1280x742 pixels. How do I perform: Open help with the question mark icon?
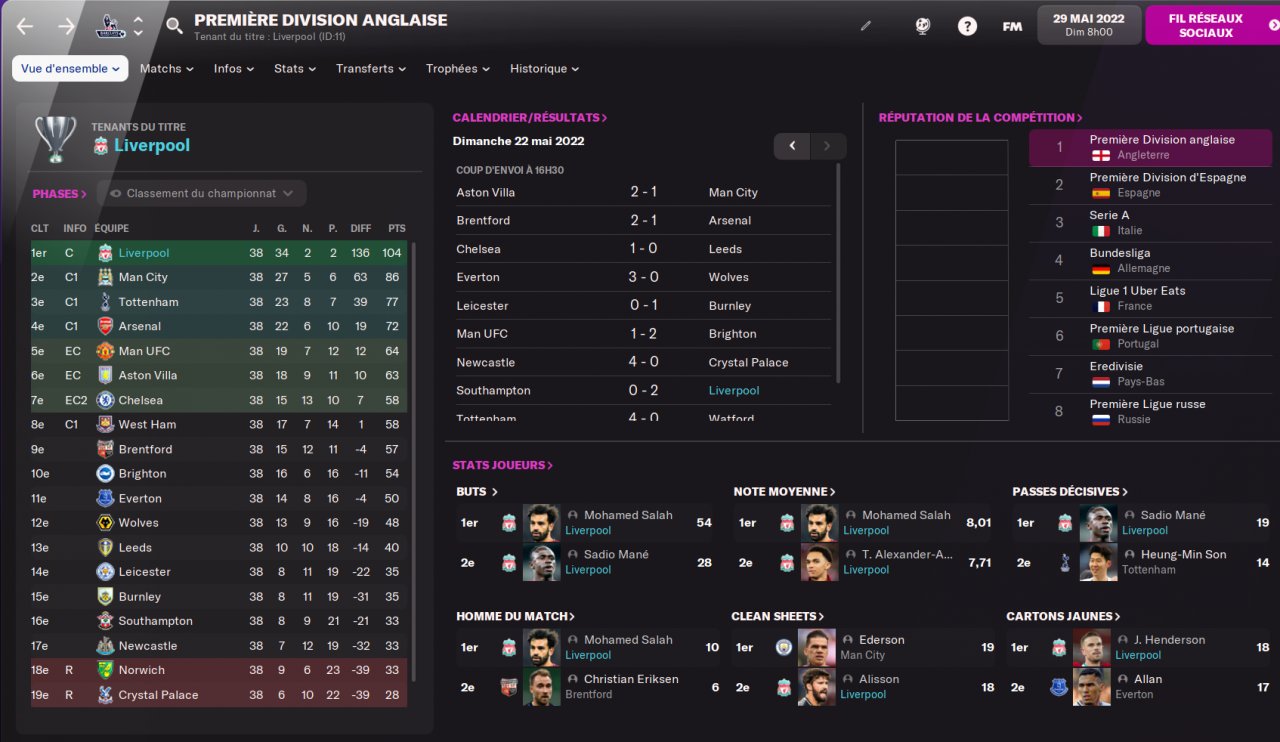(967, 26)
